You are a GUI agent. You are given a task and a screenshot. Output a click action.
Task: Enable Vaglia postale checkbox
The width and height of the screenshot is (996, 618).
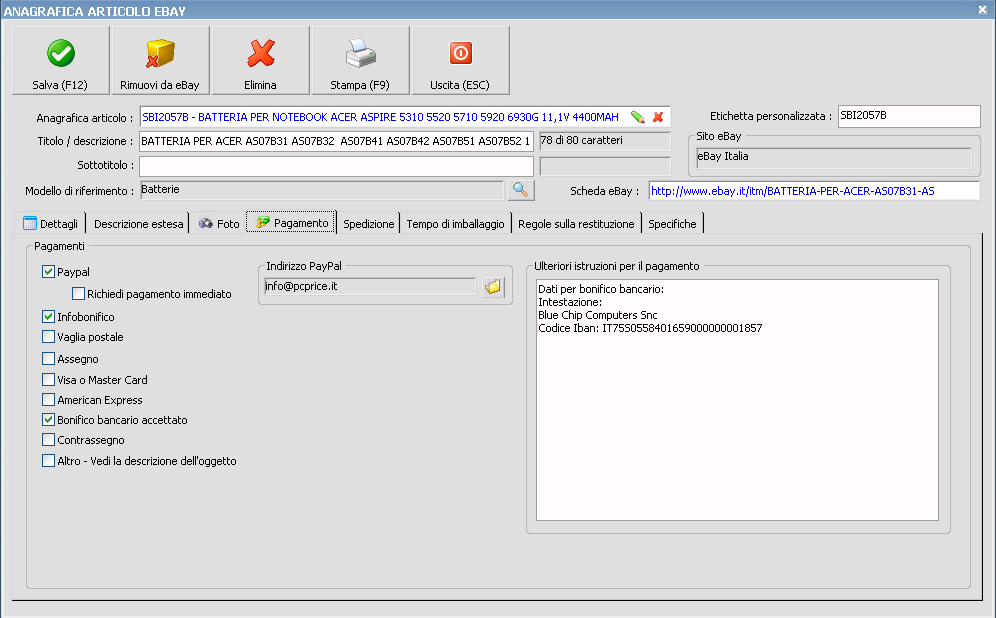point(48,337)
